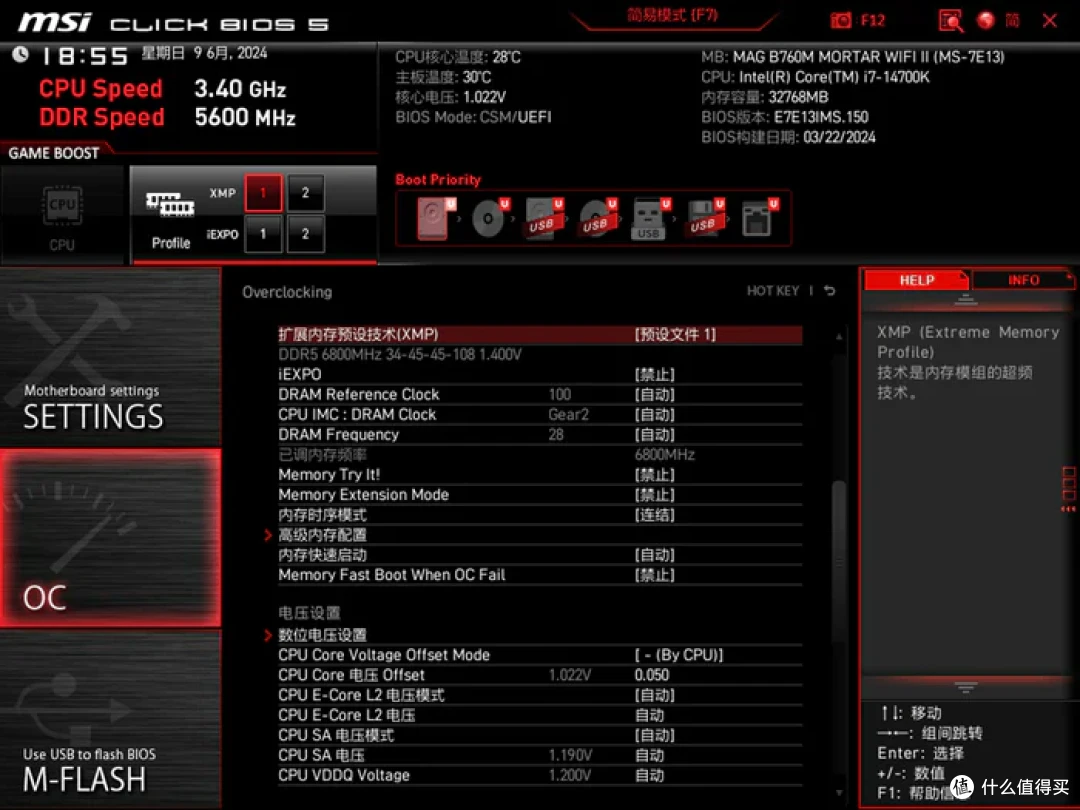The height and width of the screenshot is (810, 1080).
Task: Click the GAME BOOST label
Action: point(54,153)
